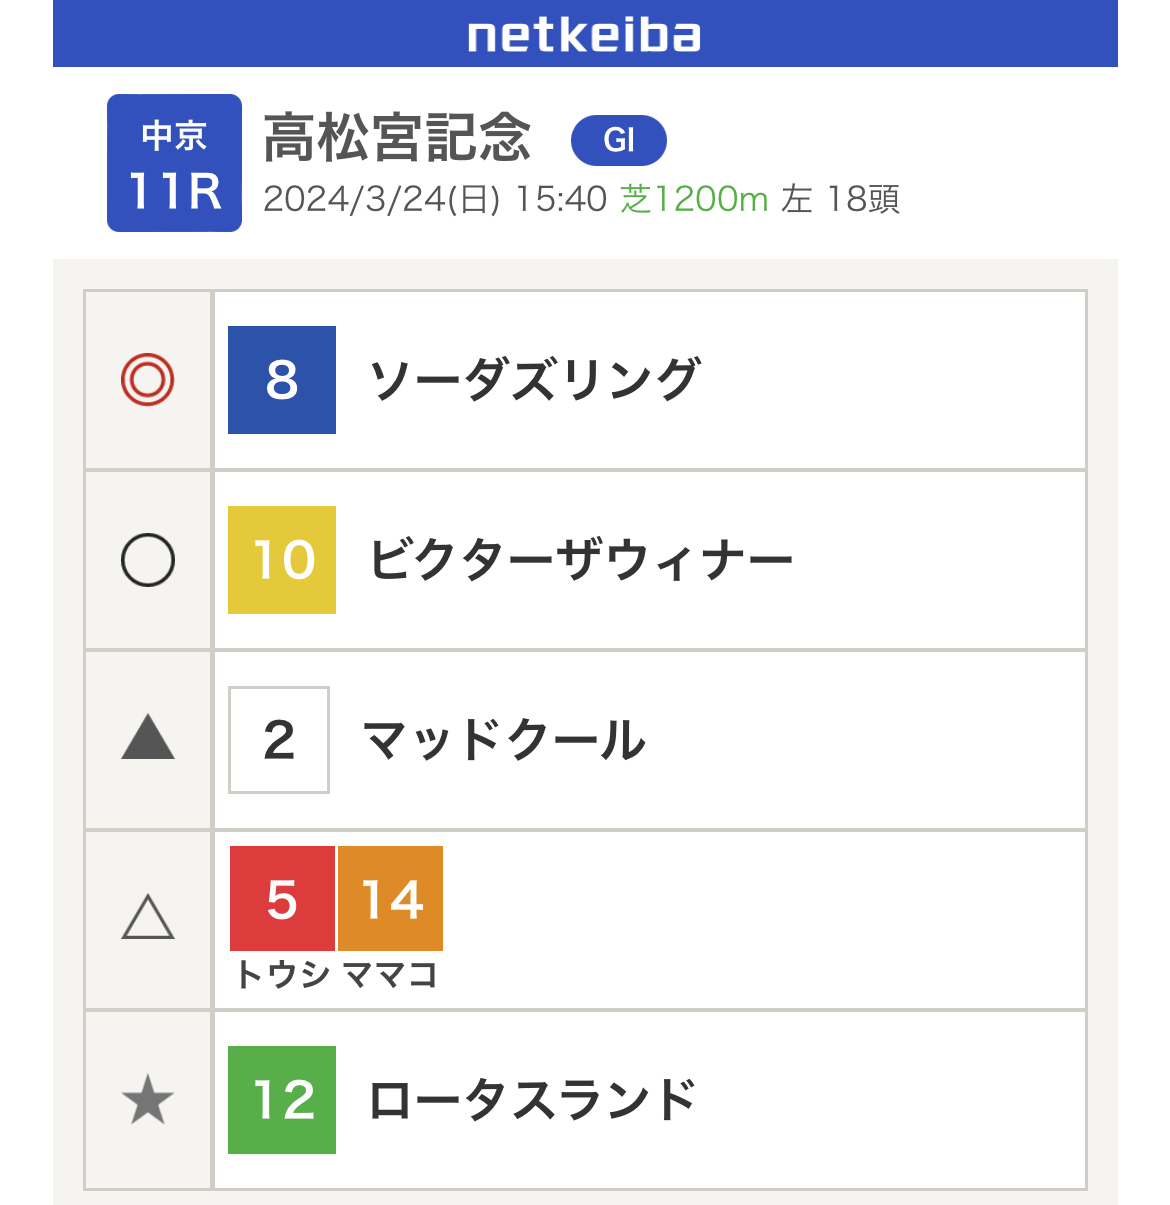Click the green number 12 badge
Viewport: 1170px width, 1205px height.
coord(282,1100)
